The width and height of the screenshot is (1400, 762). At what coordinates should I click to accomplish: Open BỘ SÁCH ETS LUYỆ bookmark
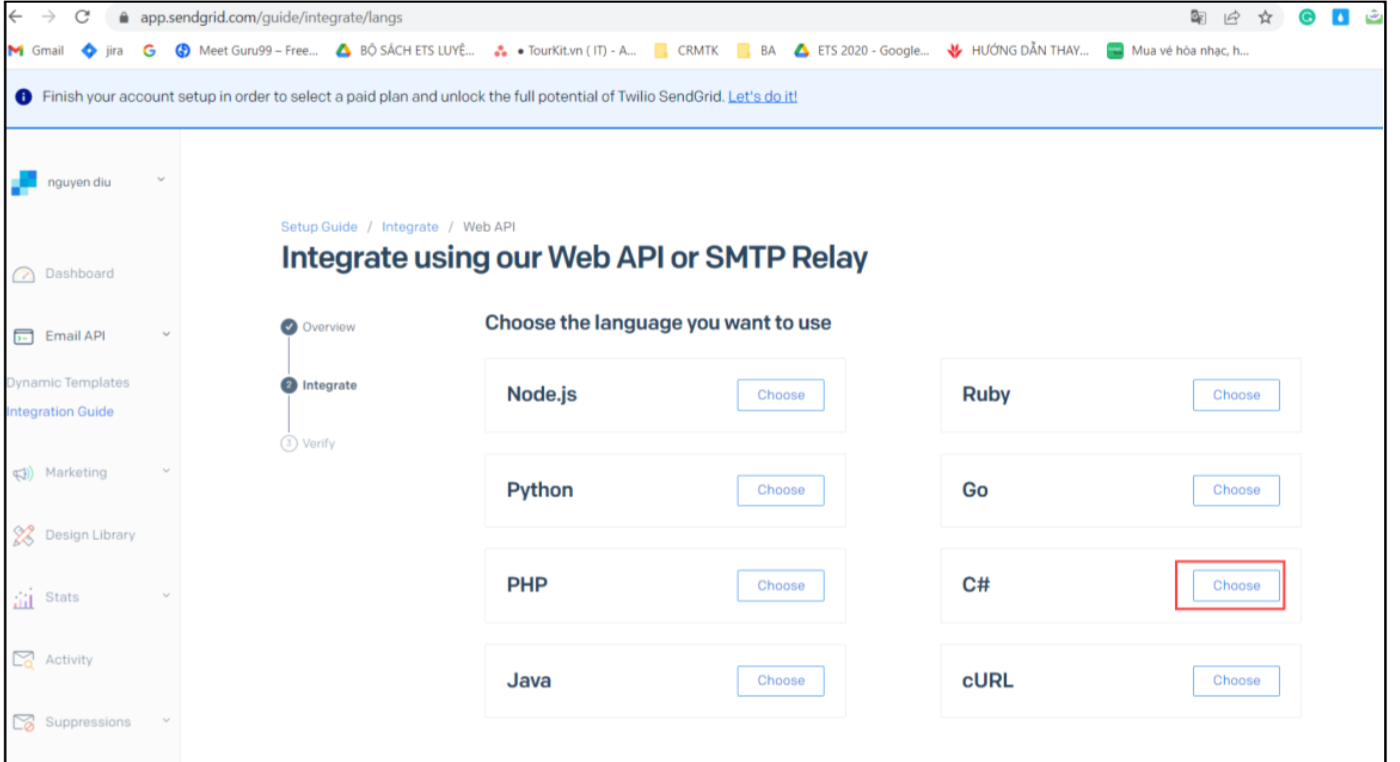click(405, 51)
